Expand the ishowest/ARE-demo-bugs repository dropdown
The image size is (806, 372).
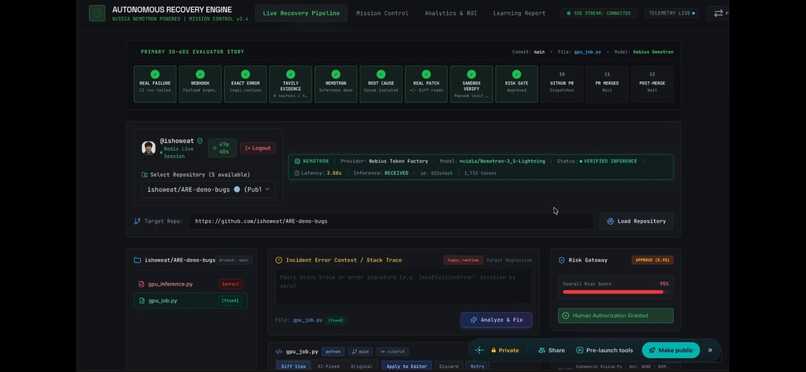coord(208,189)
